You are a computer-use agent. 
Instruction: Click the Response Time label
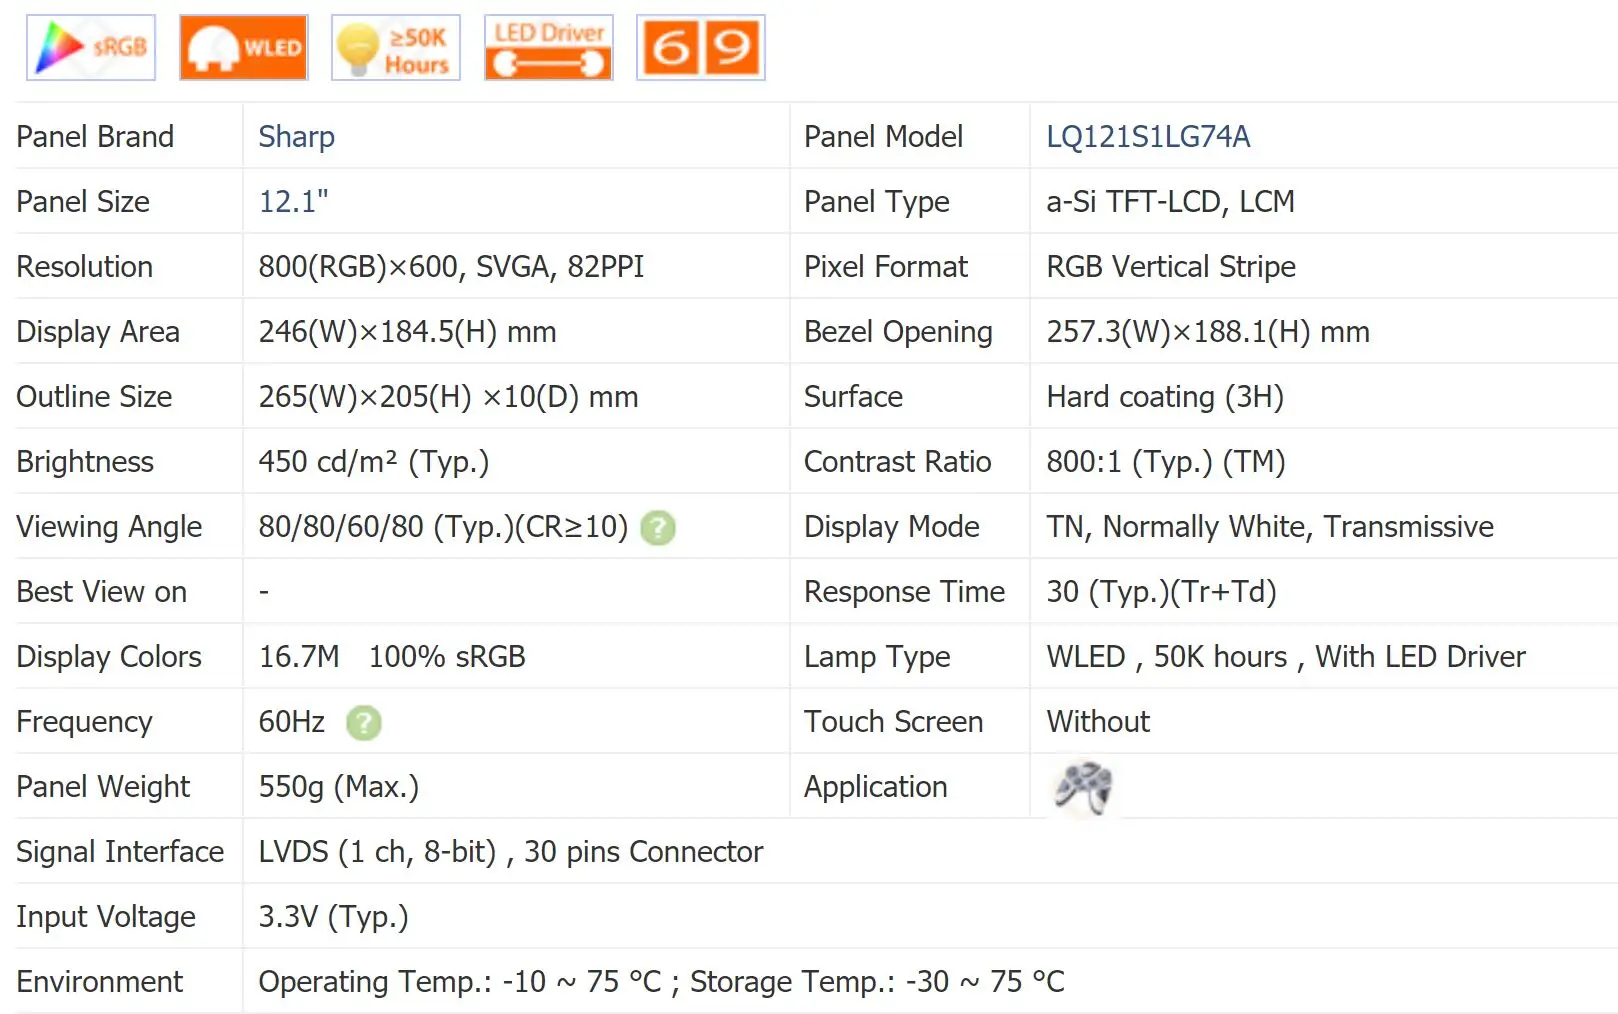tap(905, 592)
